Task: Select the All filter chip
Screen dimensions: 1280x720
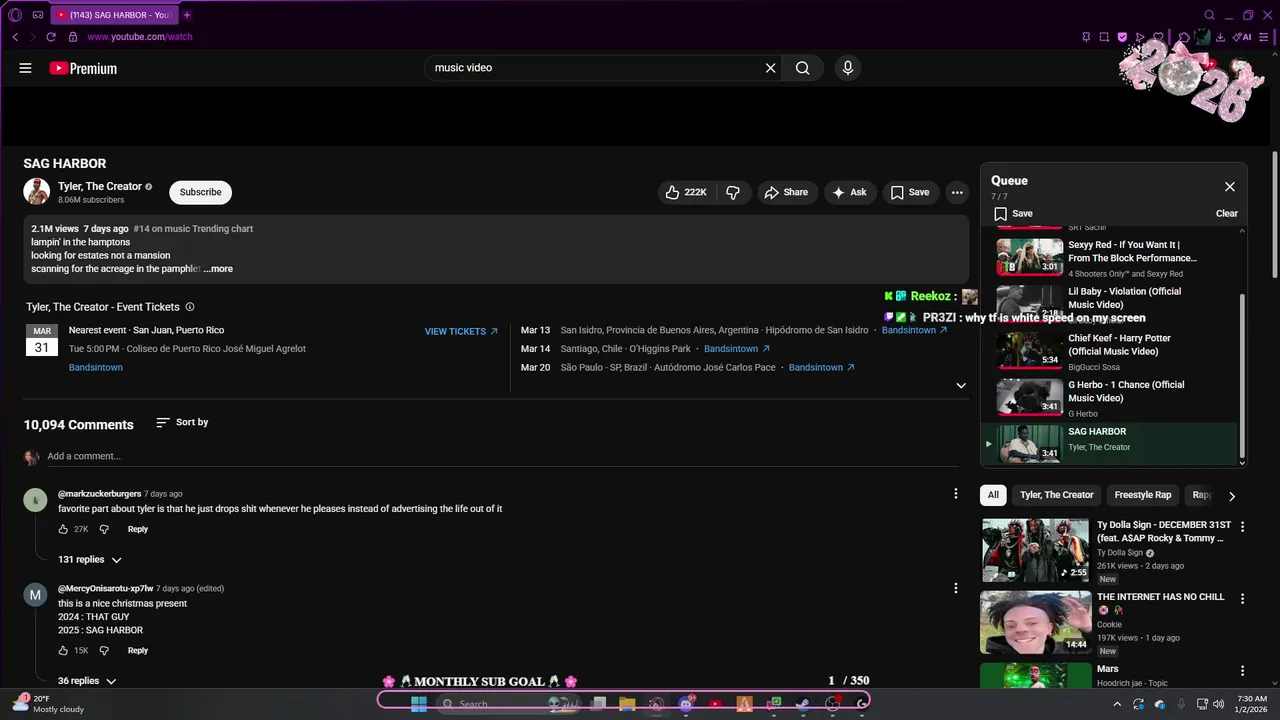Action: (x=993, y=495)
